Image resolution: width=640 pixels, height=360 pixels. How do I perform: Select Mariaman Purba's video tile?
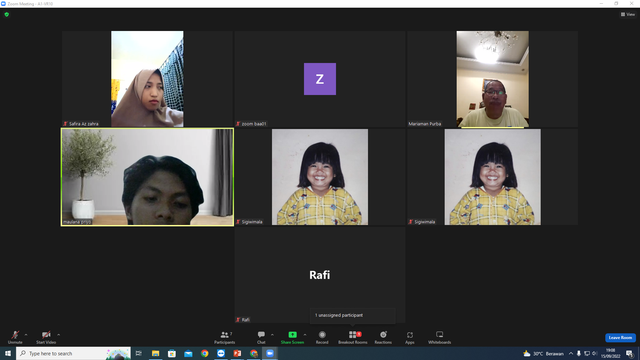tap(493, 79)
